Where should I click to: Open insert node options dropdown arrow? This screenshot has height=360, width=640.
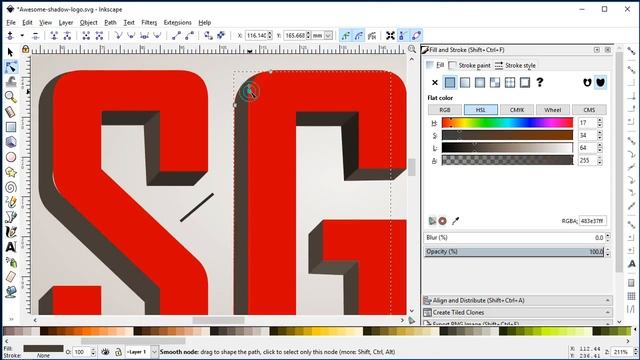[22, 36]
